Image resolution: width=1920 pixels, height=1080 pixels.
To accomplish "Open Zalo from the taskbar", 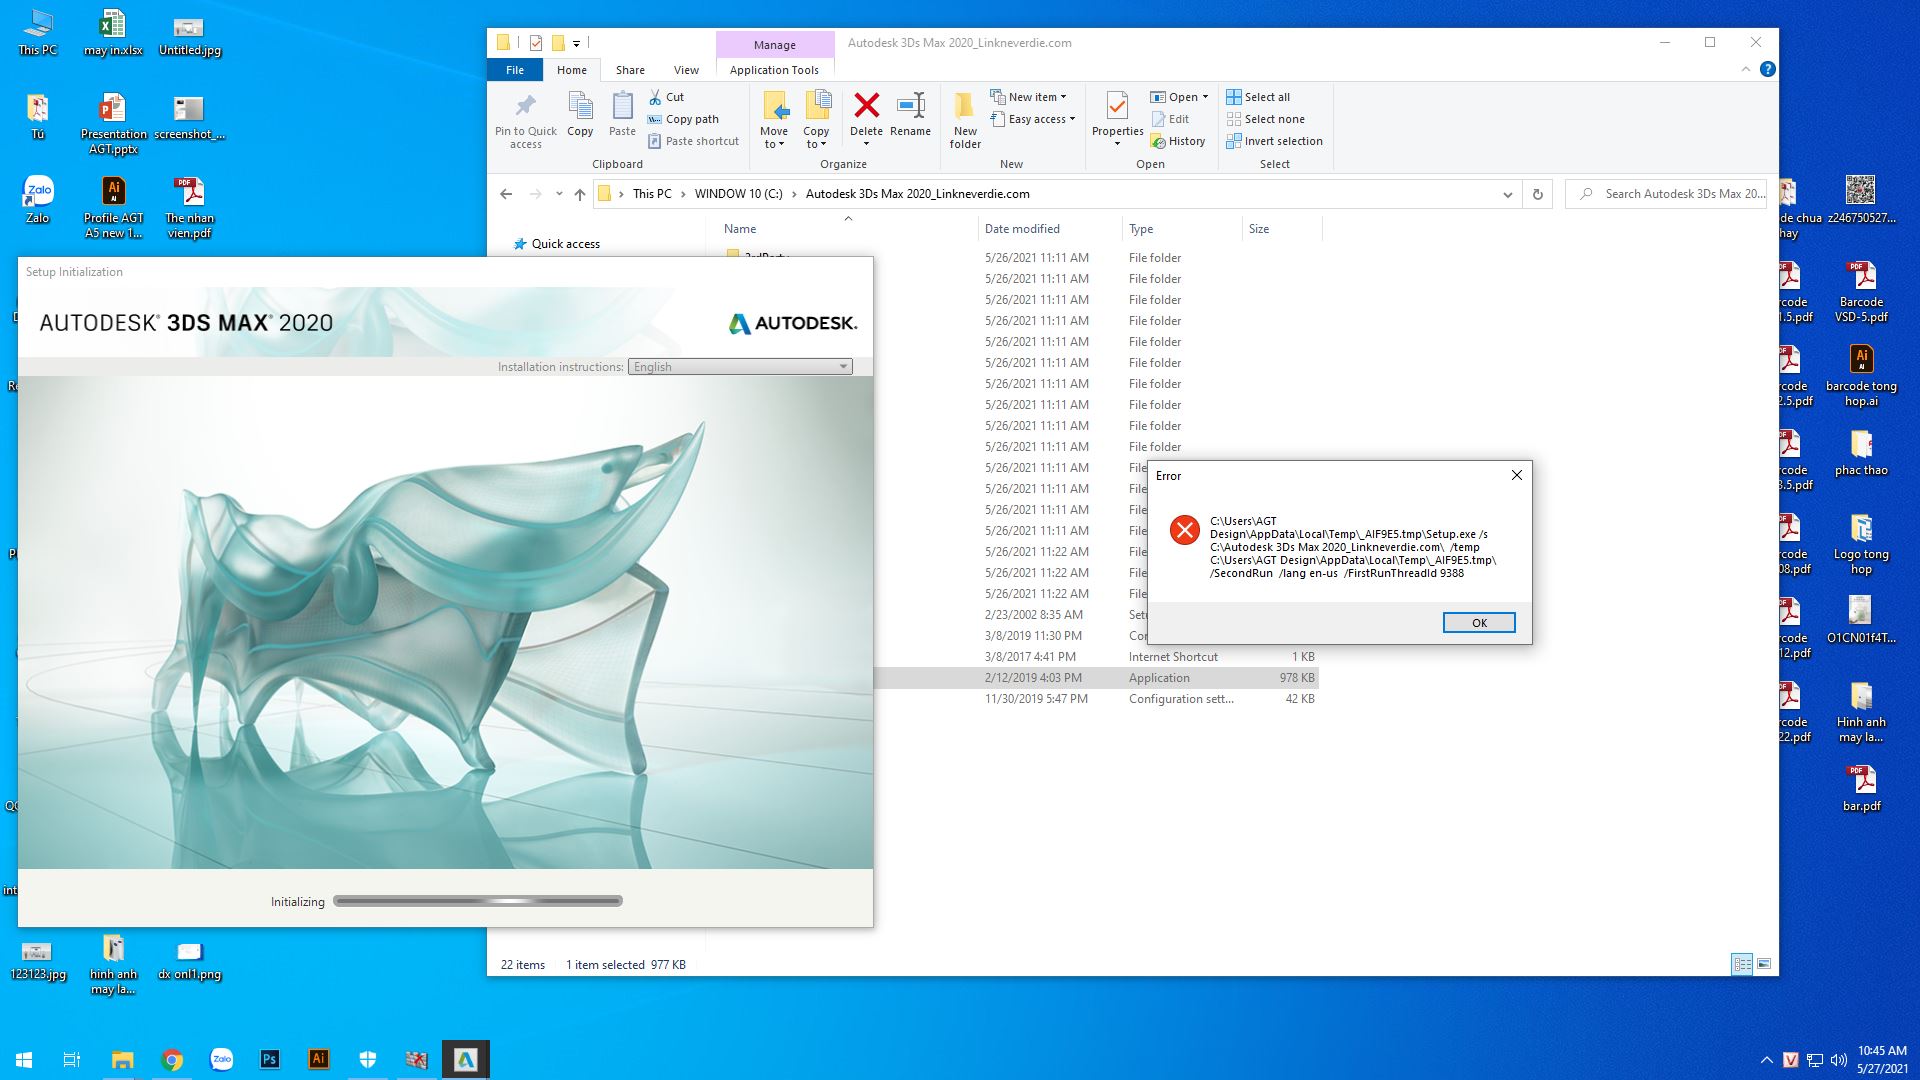I will (x=221, y=1059).
